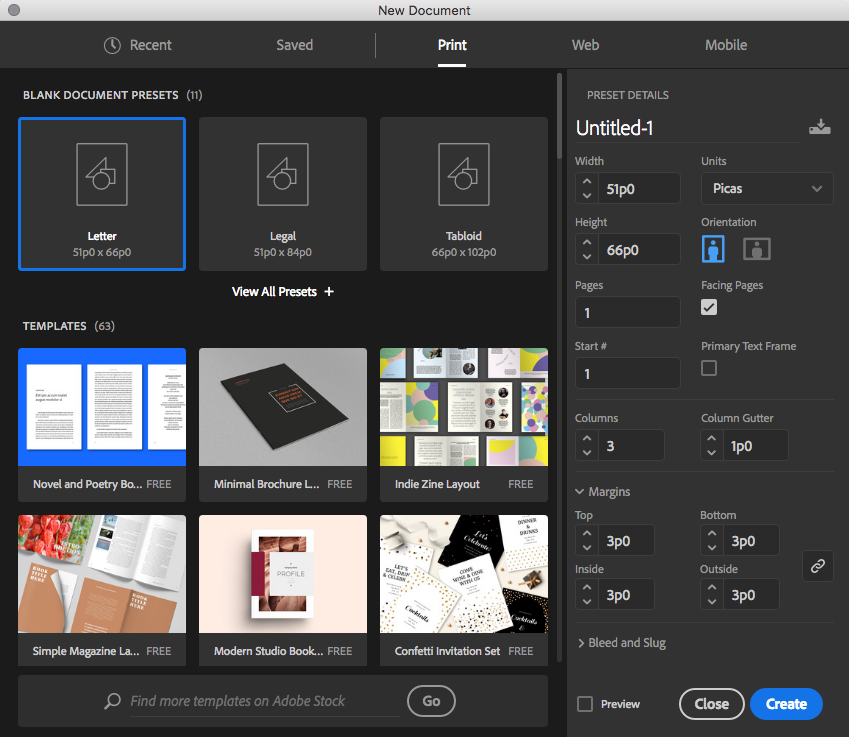This screenshot has height=737, width=849.
Task: Click the Adobe Stock search magnifier icon
Action: (x=112, y=701)
